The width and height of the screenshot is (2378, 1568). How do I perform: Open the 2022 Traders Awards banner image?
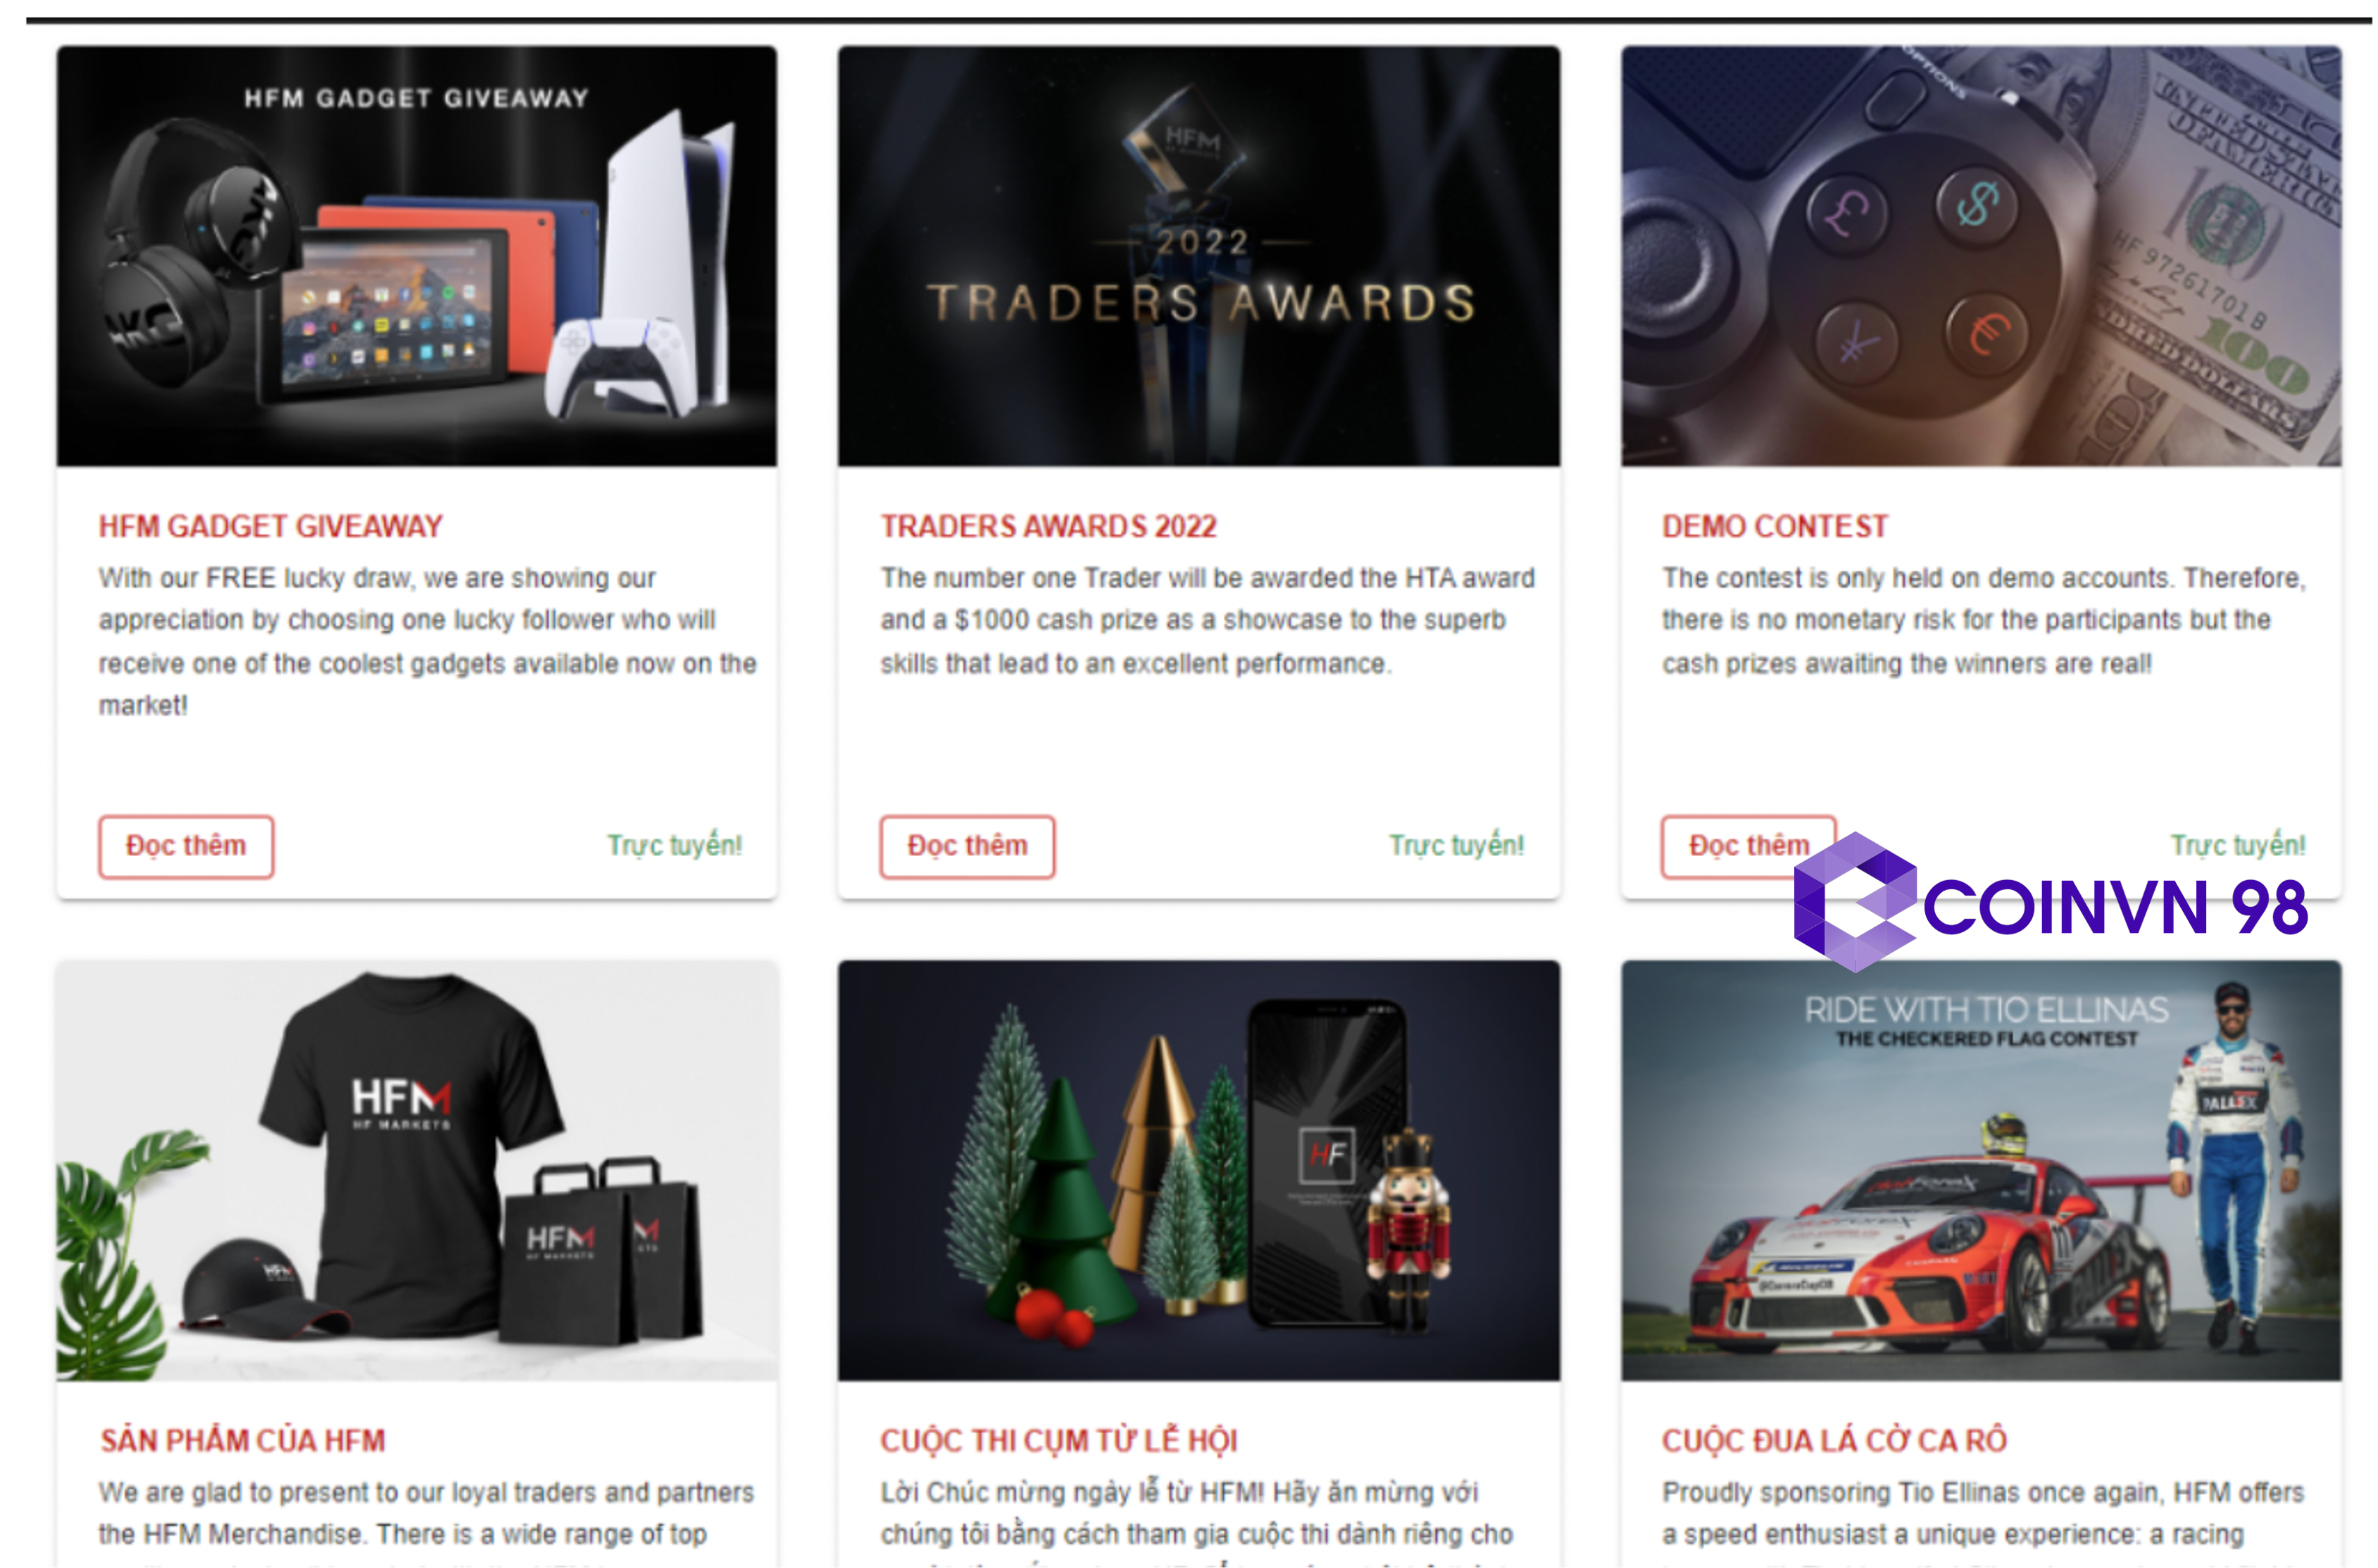click(1198, 256)
